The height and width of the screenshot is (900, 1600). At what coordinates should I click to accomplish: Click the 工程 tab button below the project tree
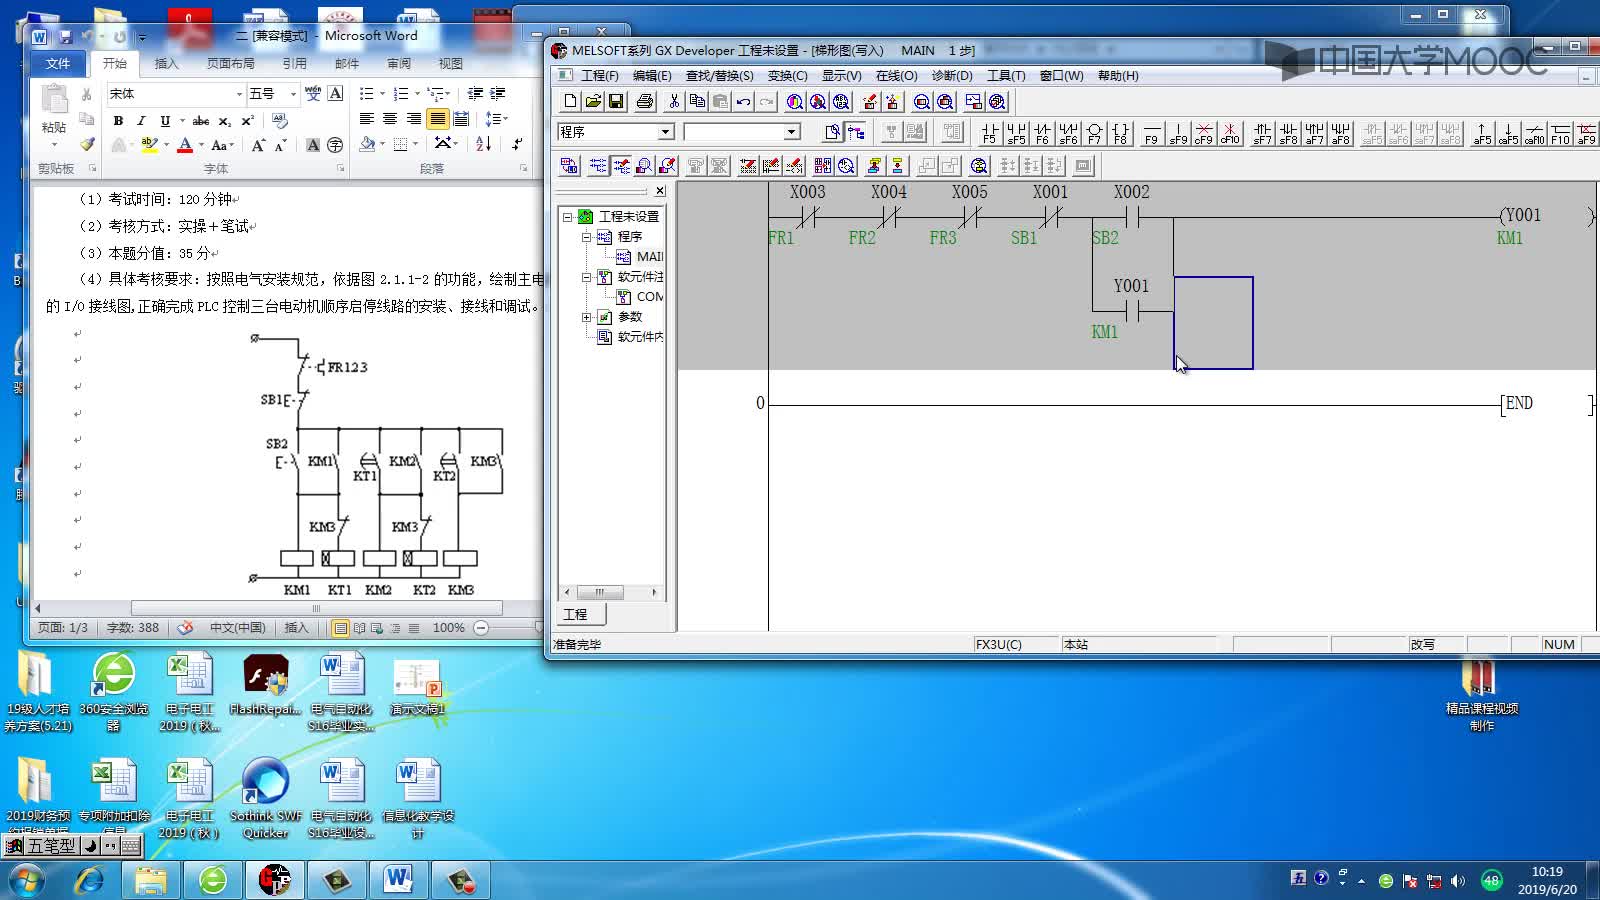(576, 615)
